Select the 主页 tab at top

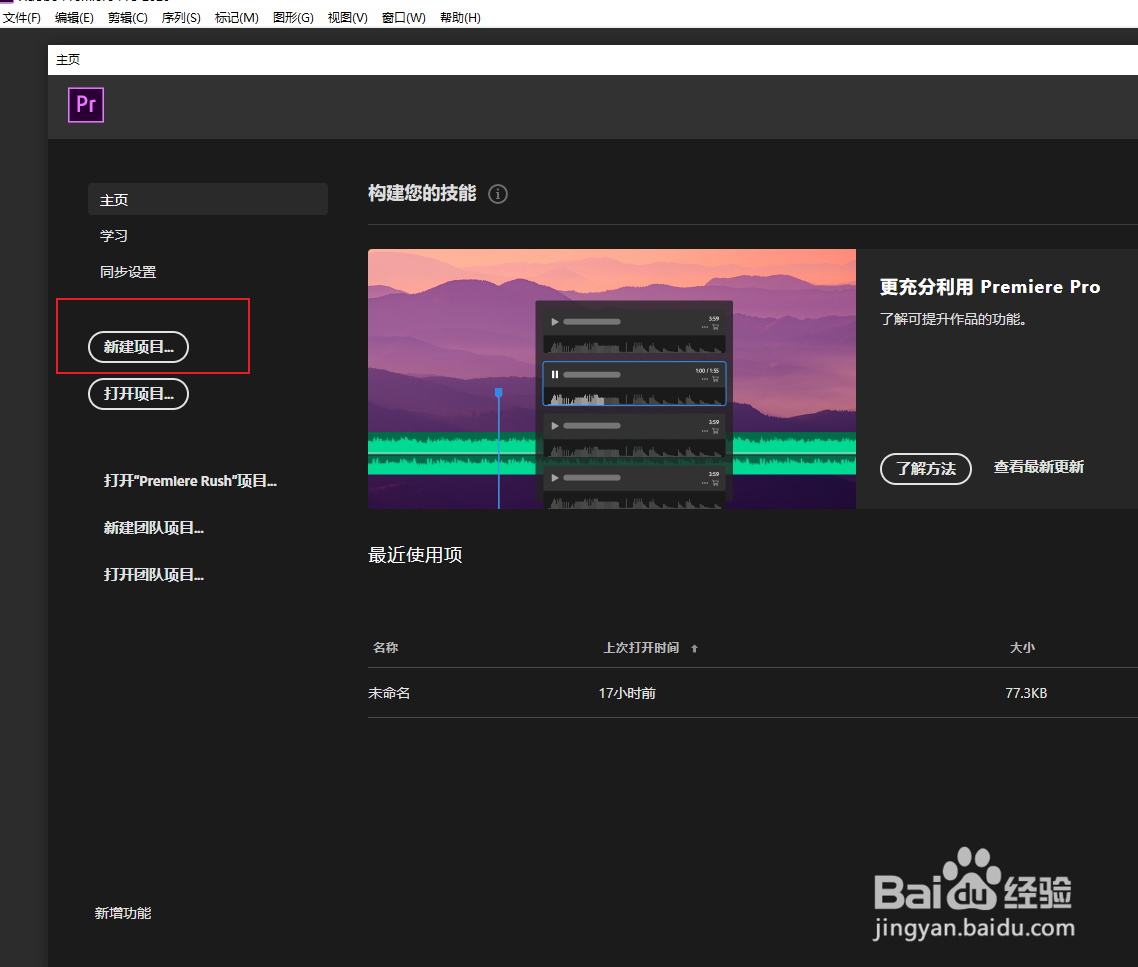[68, 60]
